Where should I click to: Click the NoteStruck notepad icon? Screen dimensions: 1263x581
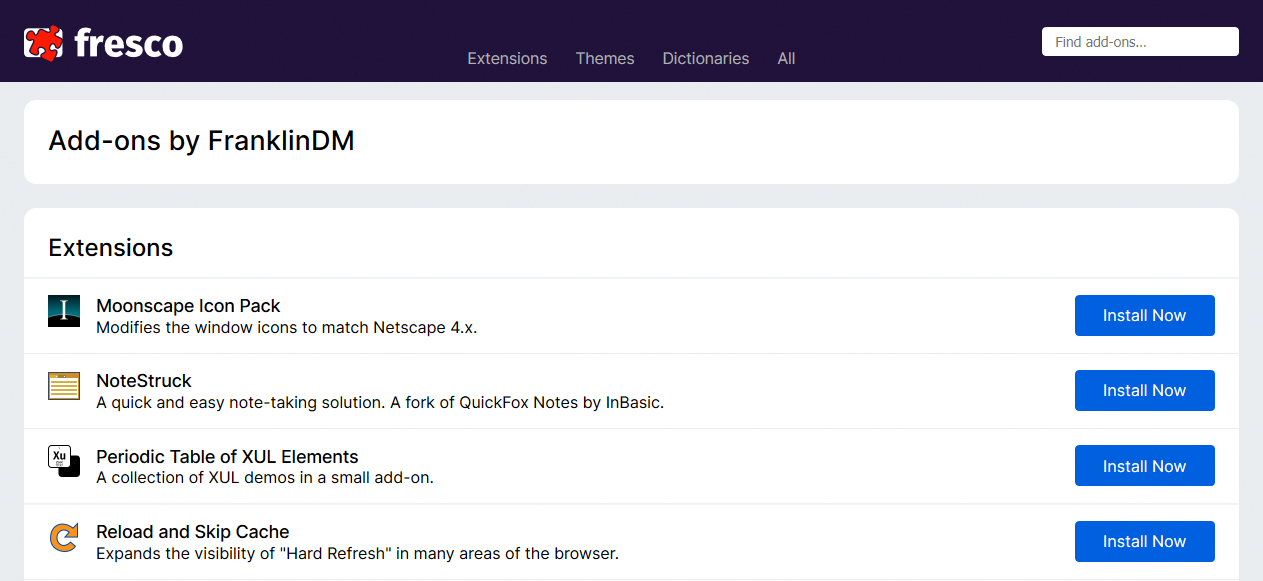(x=63, y=386)
